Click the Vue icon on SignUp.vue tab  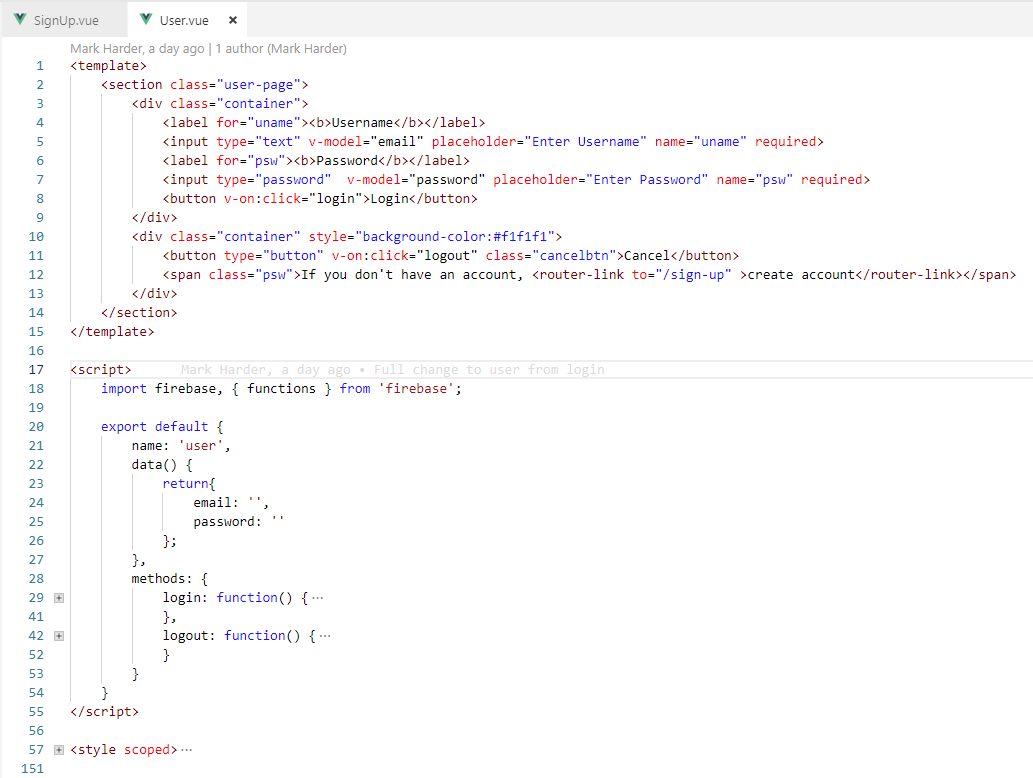(x=19, y=20)
